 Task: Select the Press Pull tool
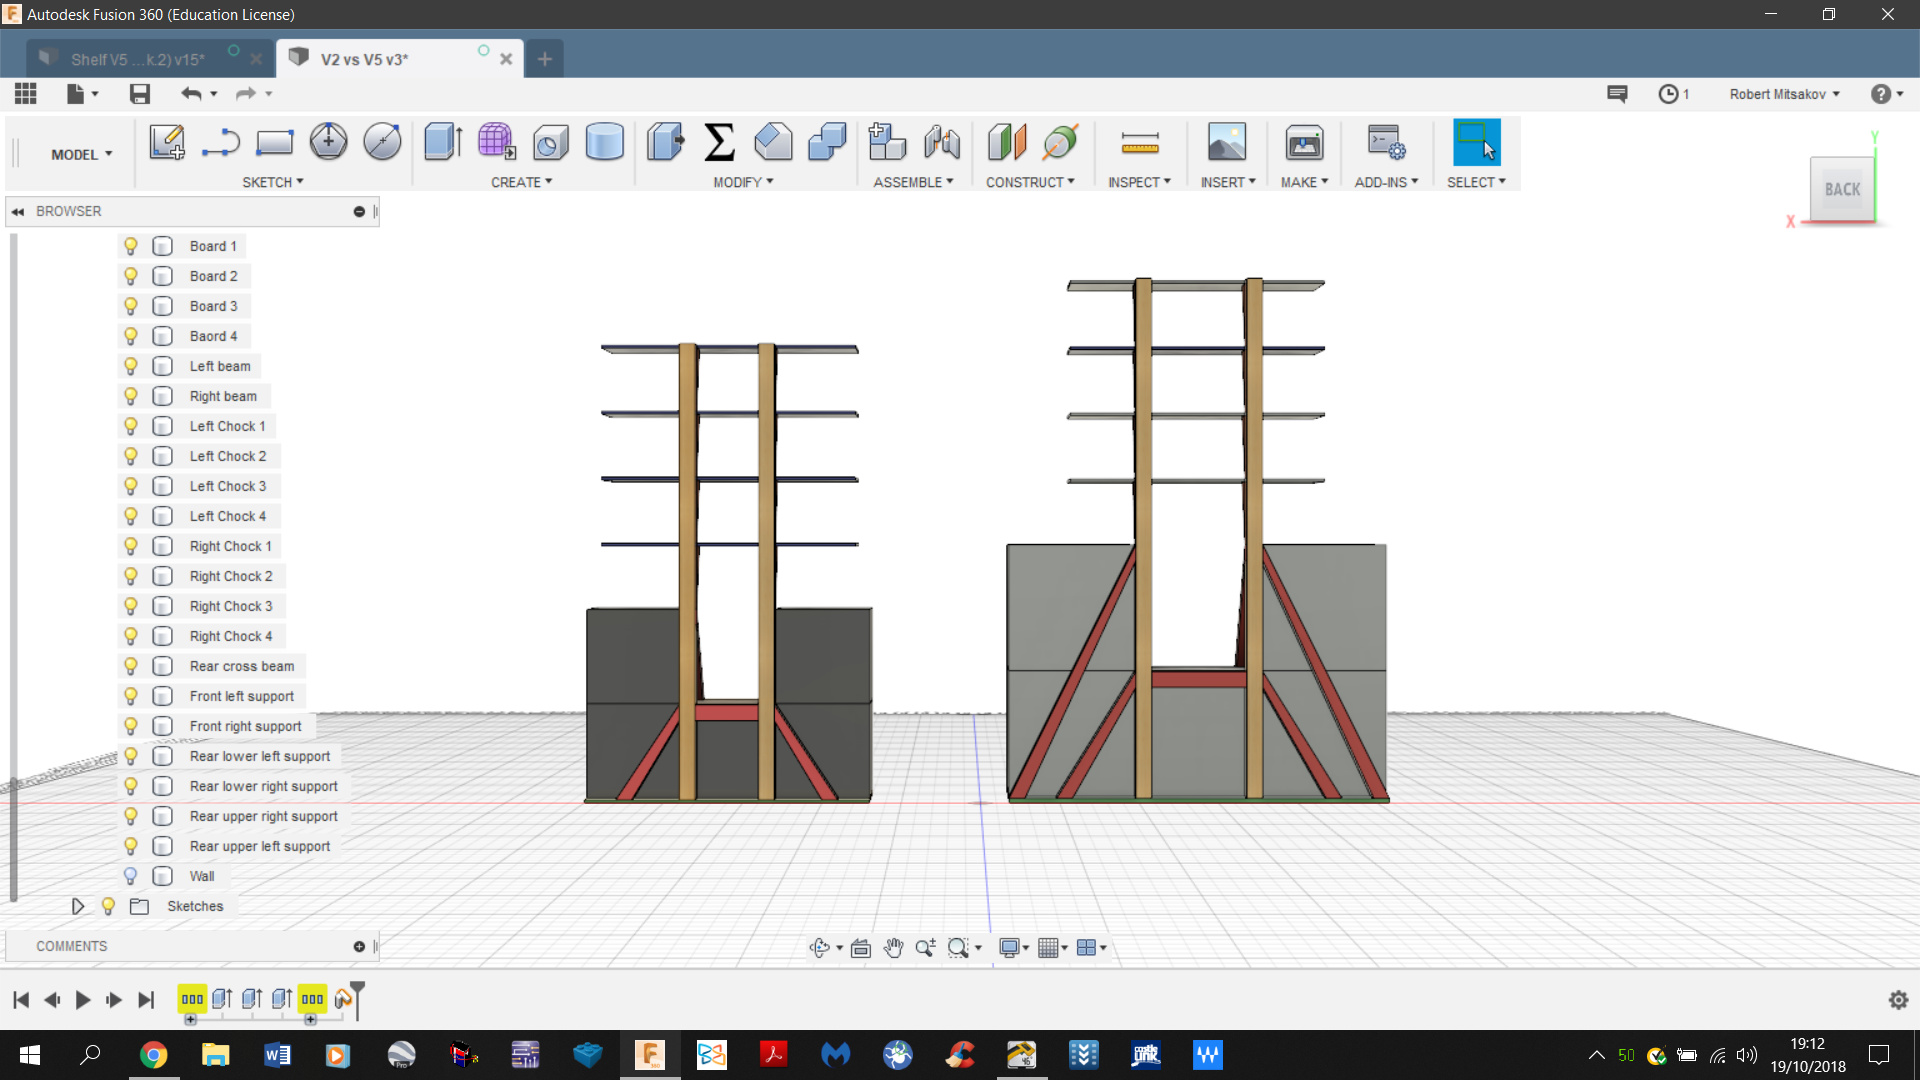coord(665,142)
